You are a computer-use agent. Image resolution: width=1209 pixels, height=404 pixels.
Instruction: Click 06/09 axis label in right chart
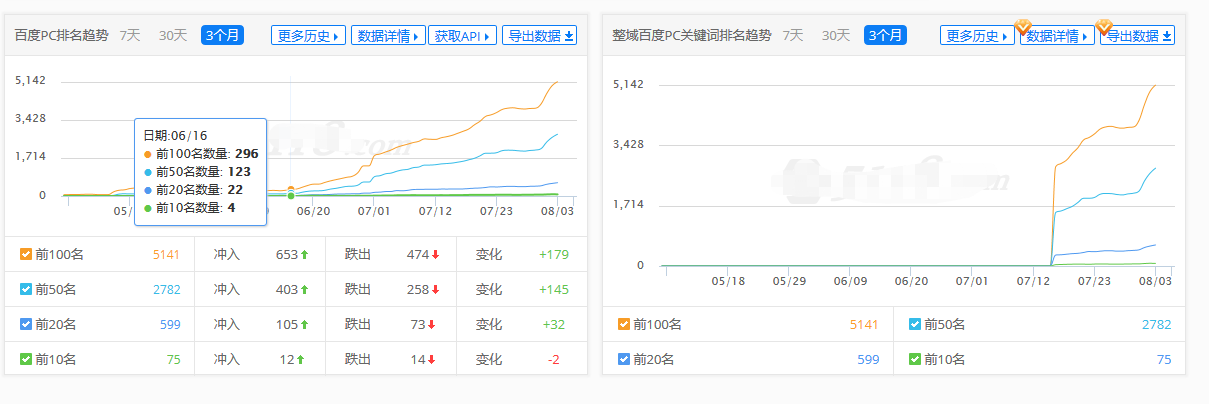click(850, 281)
